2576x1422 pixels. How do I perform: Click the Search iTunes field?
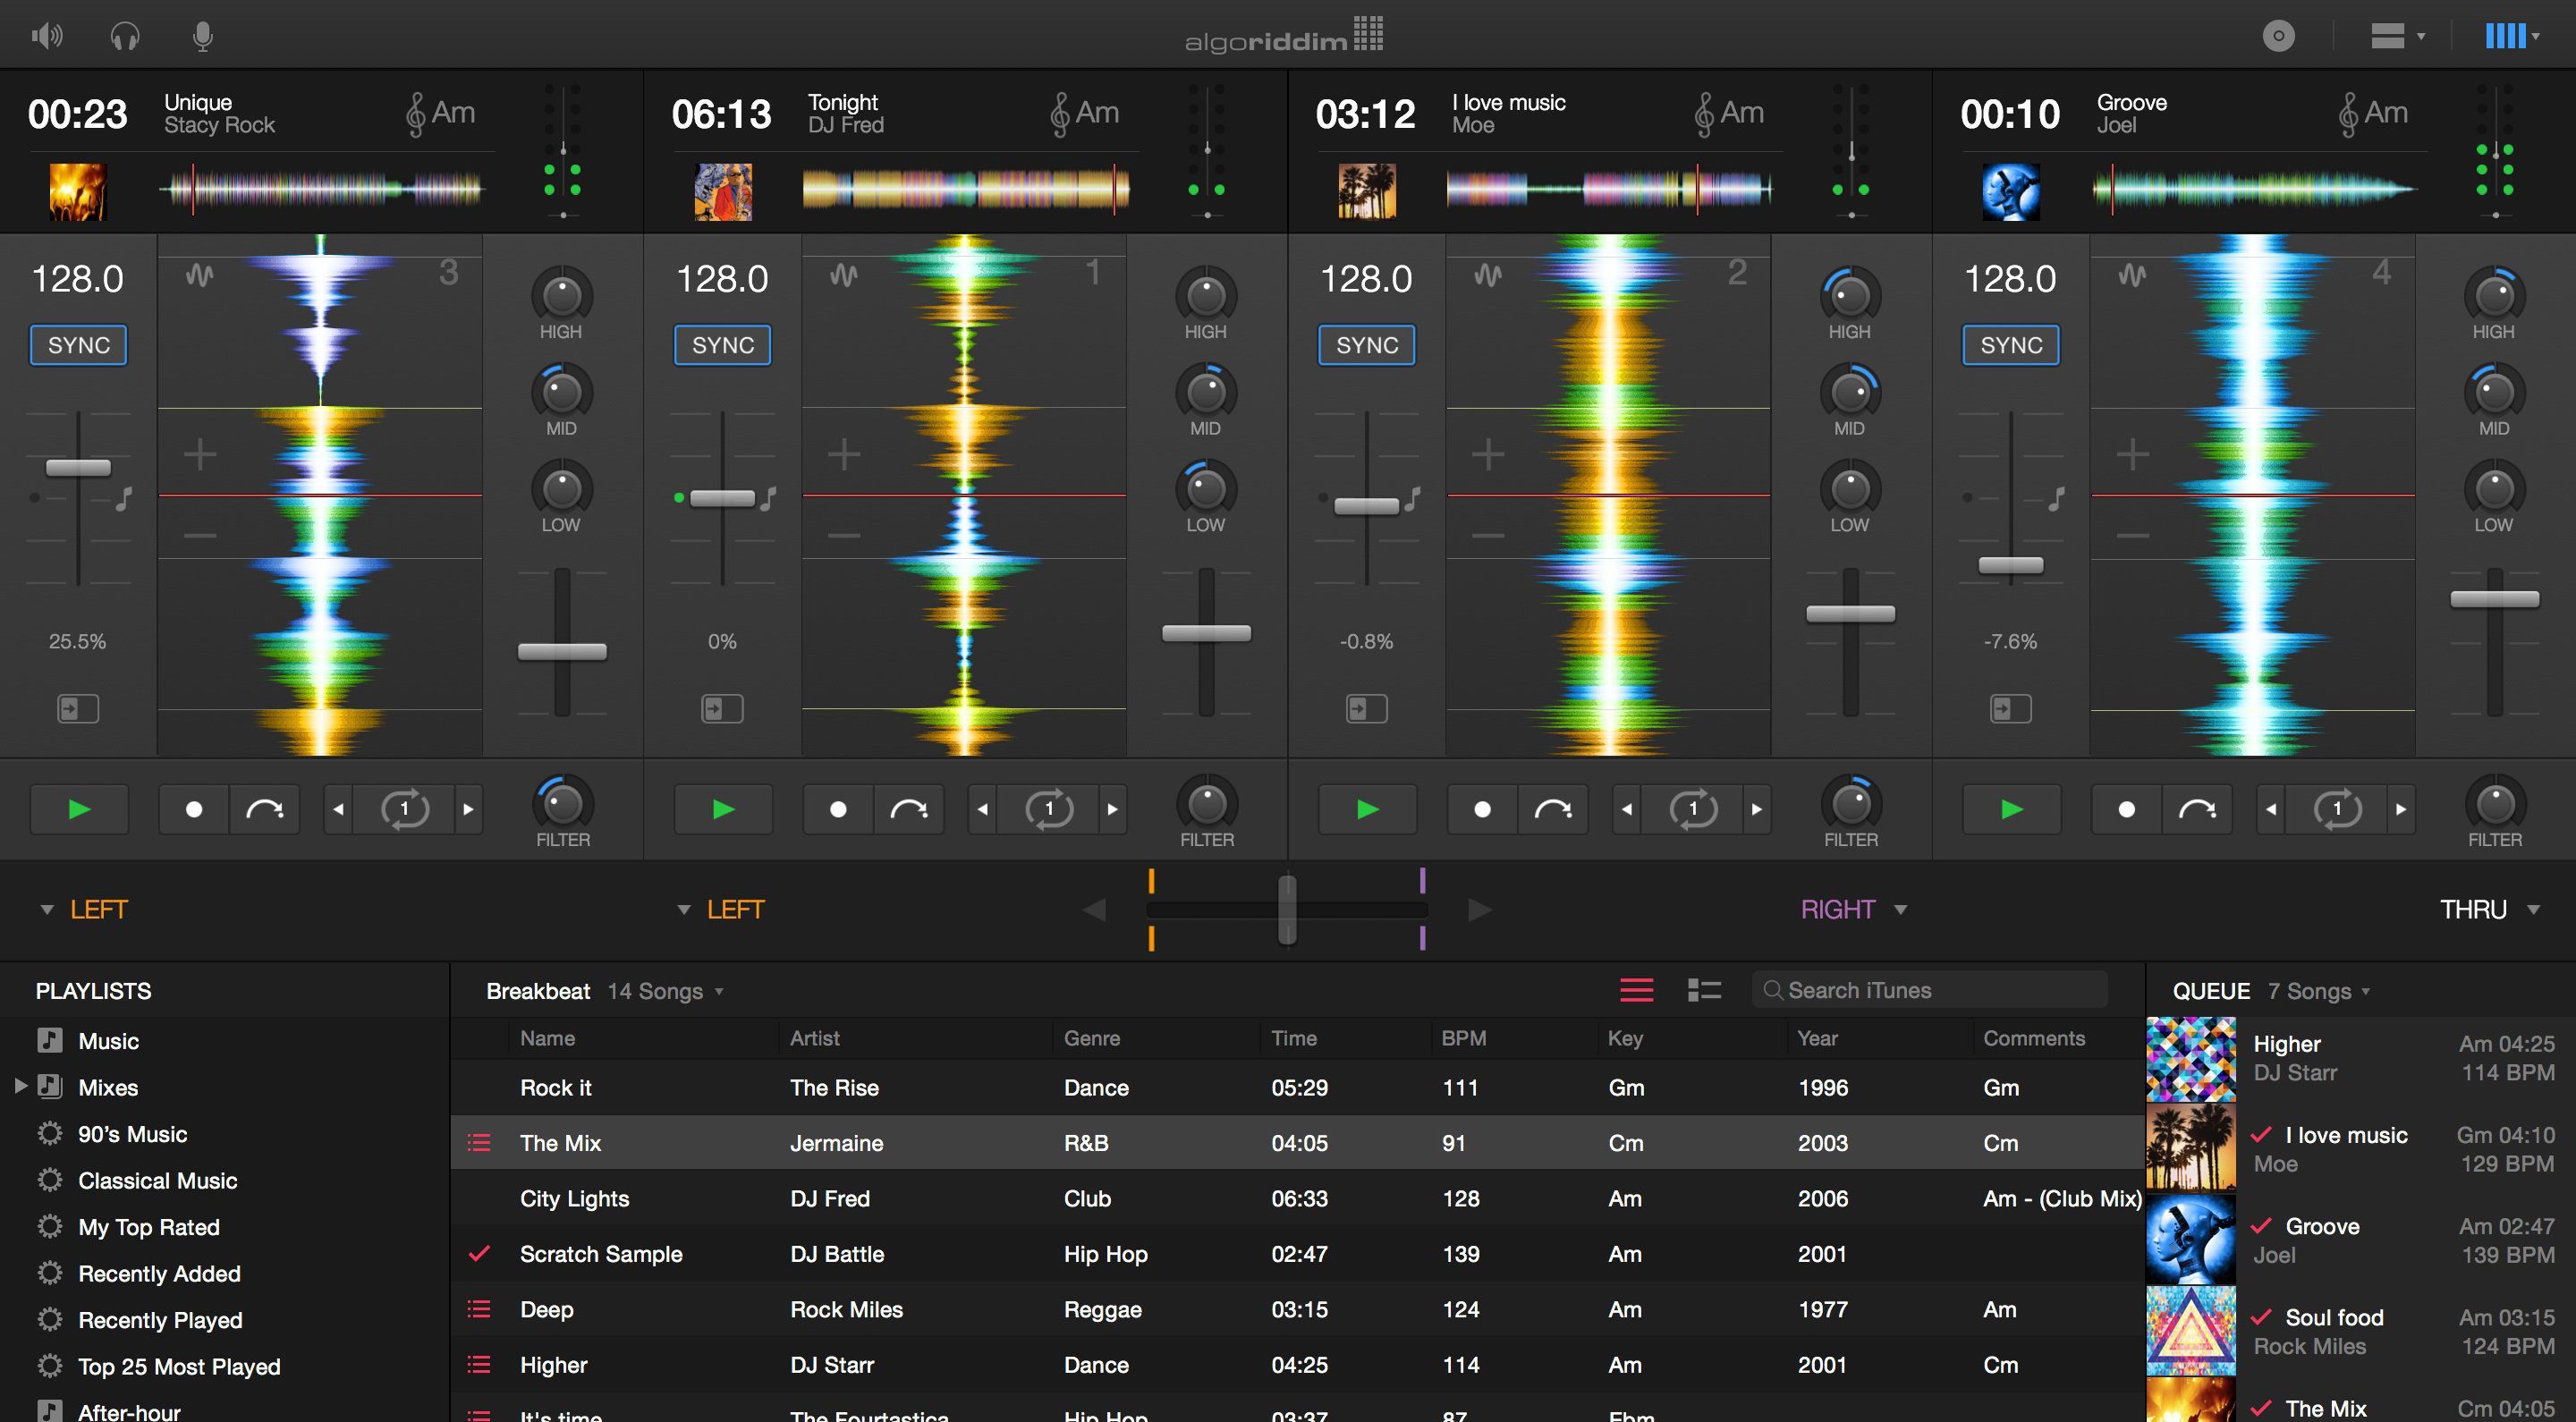[x=1930, y=990]
